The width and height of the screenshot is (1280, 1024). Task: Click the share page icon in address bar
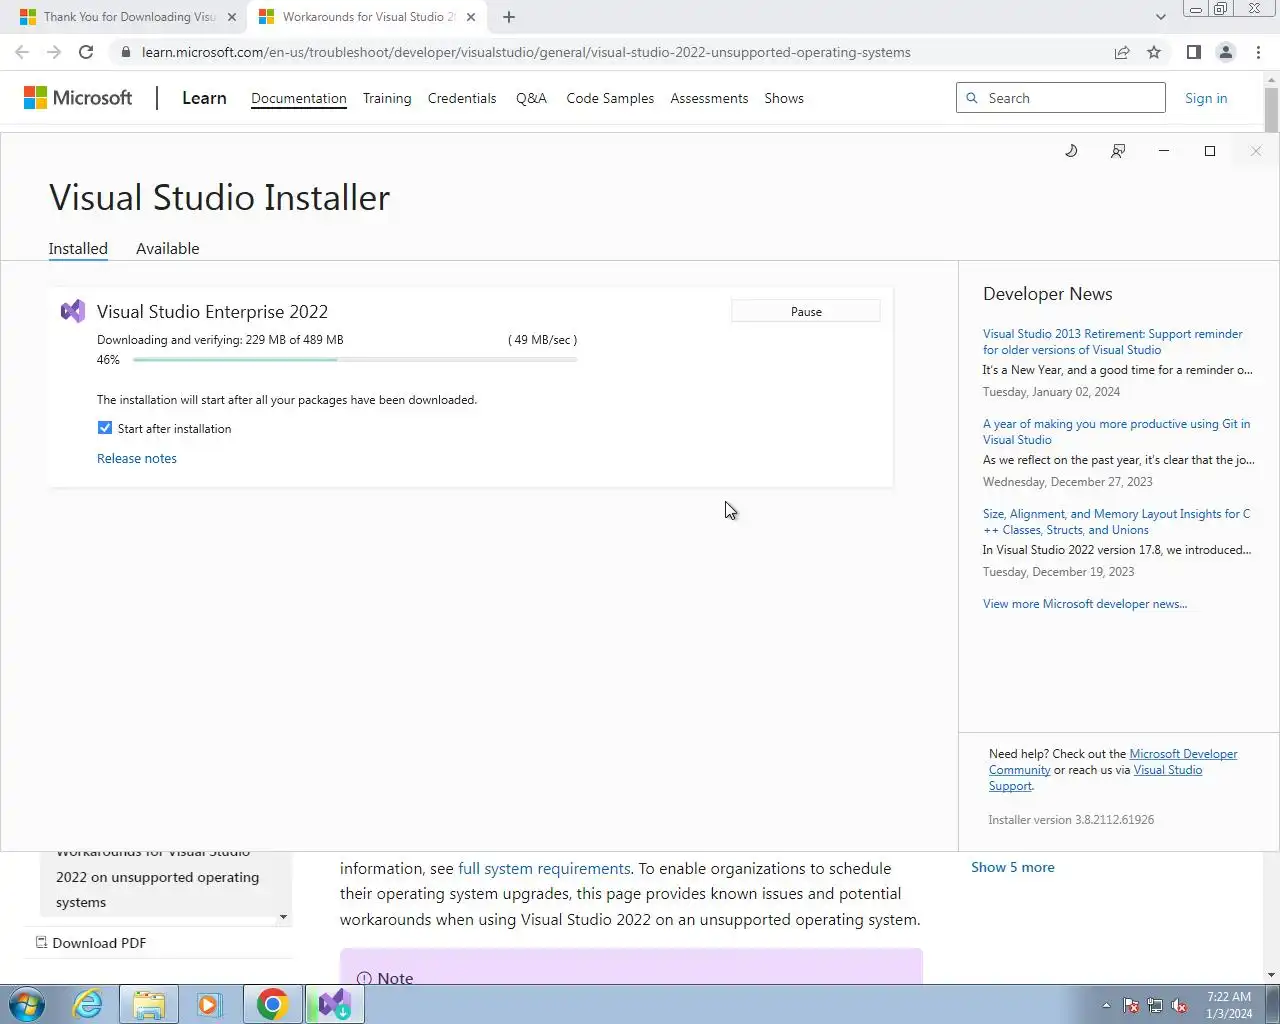pyautogui.click(x=1122, y=52)
